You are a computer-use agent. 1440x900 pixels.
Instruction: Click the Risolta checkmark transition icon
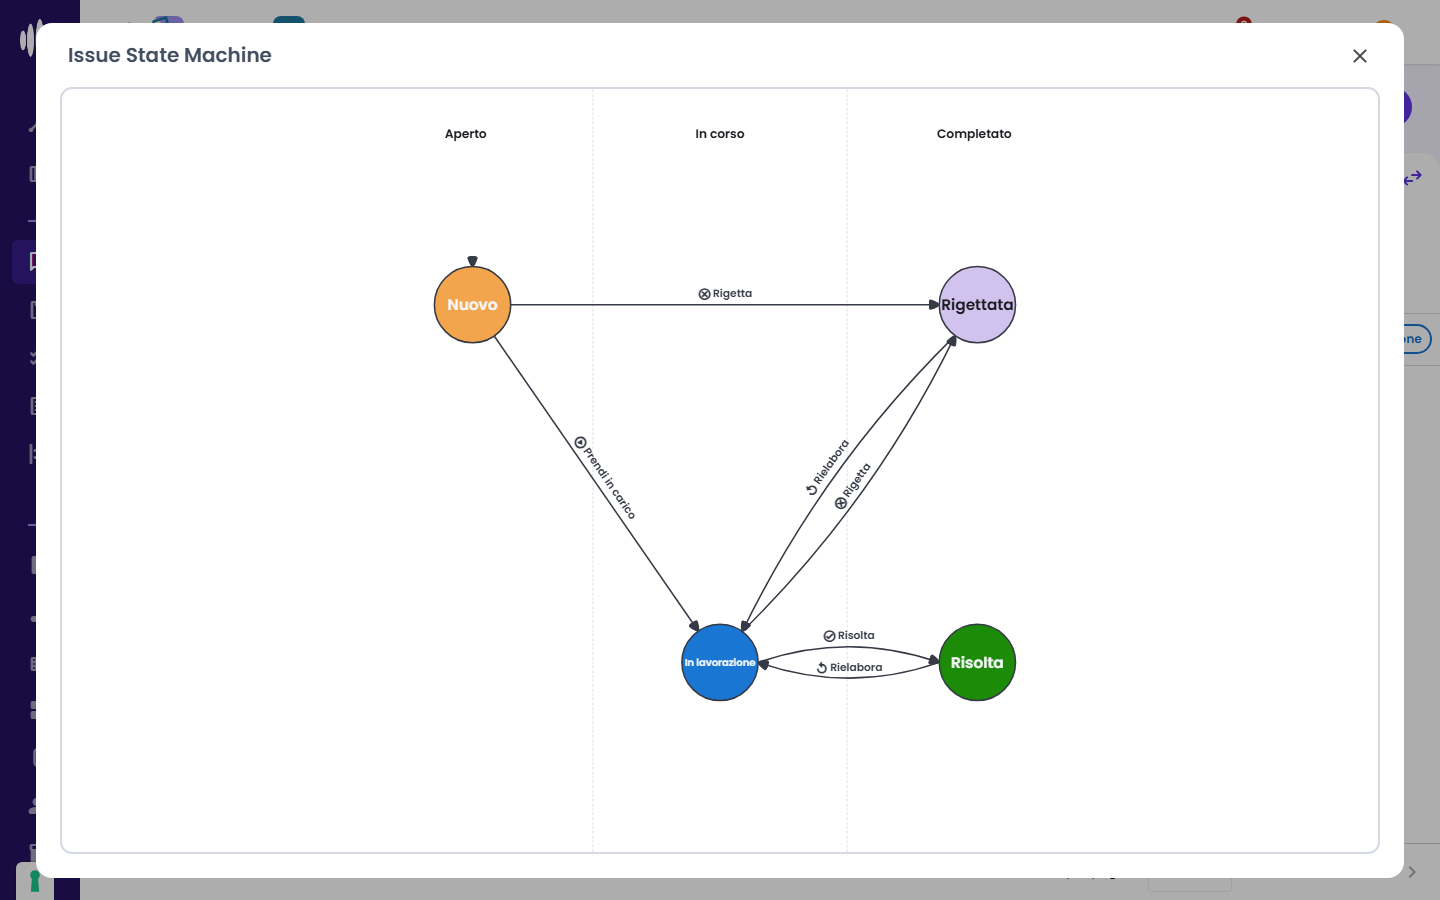pyautogui.click(x=829, y=636)
